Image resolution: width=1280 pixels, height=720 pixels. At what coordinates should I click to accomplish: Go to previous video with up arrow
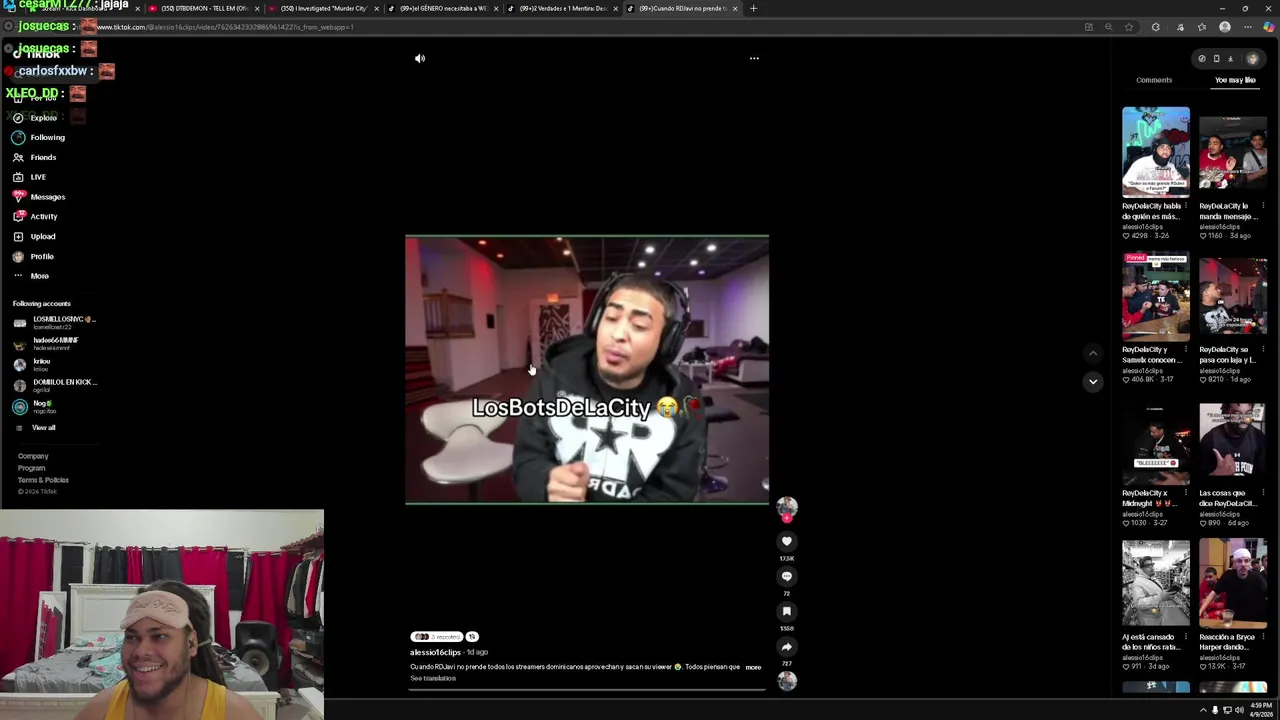click(x=1093, y=353)
